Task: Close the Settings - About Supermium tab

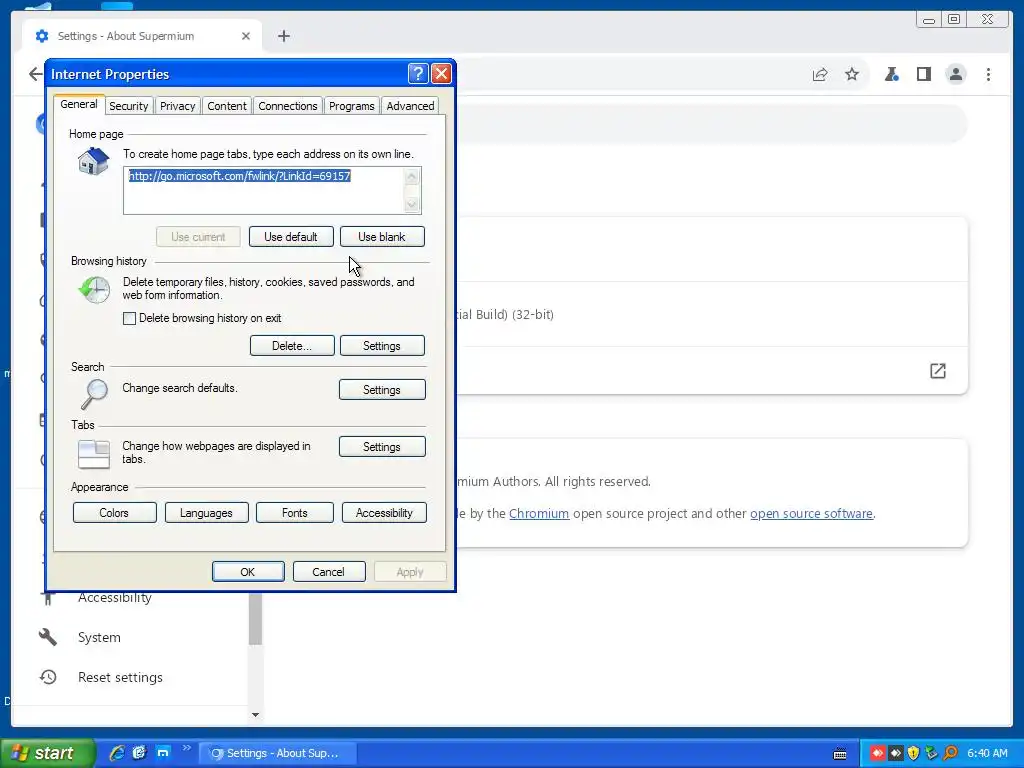Action: 246,36
